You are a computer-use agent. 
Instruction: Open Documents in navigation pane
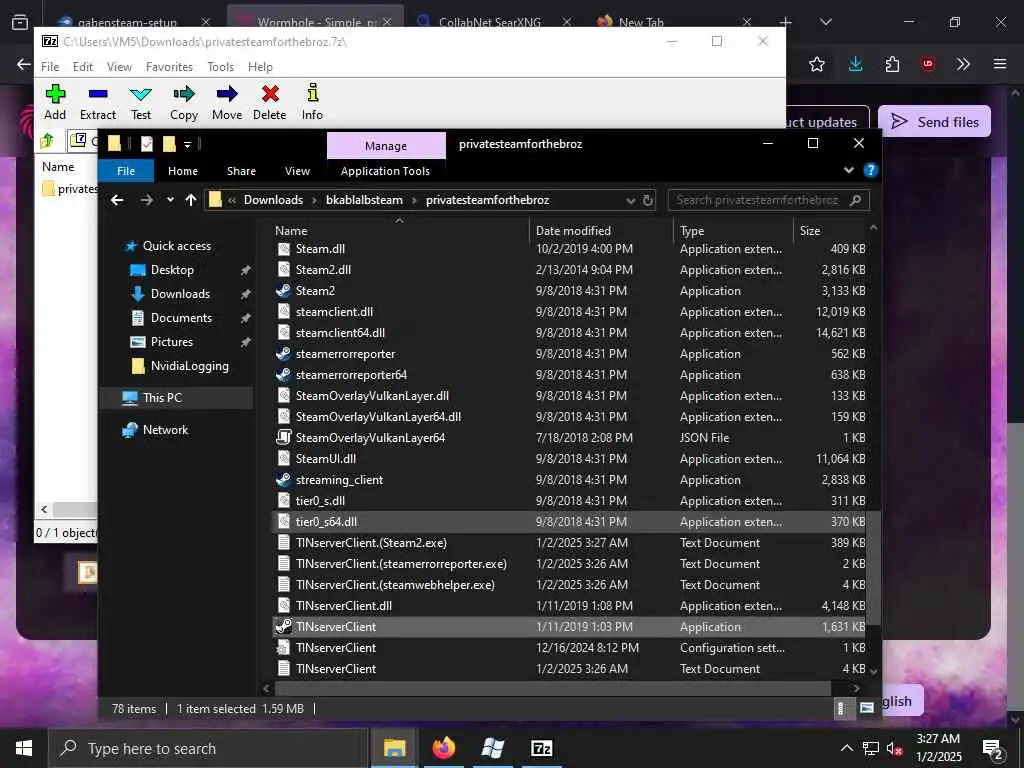point(181,318)
